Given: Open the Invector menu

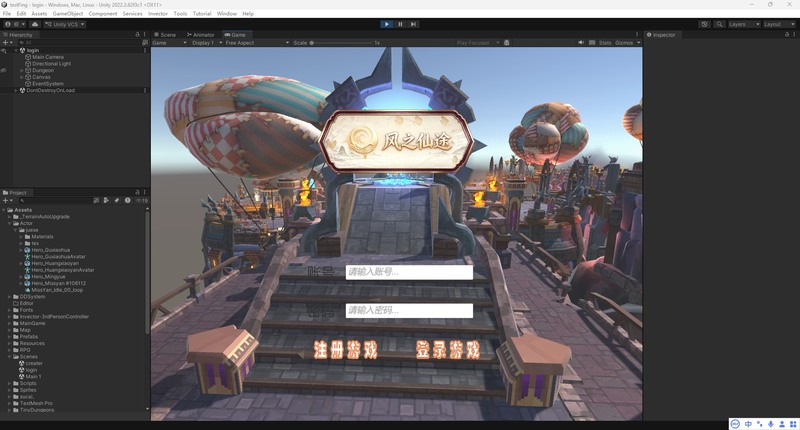Looking at the screenshot, I should pyautogui.click(x=158, y=14).
